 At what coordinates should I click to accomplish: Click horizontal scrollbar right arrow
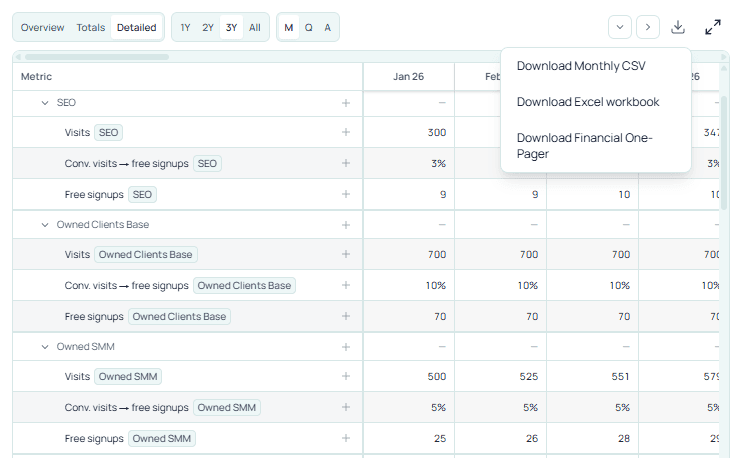(x=724, y=57)
